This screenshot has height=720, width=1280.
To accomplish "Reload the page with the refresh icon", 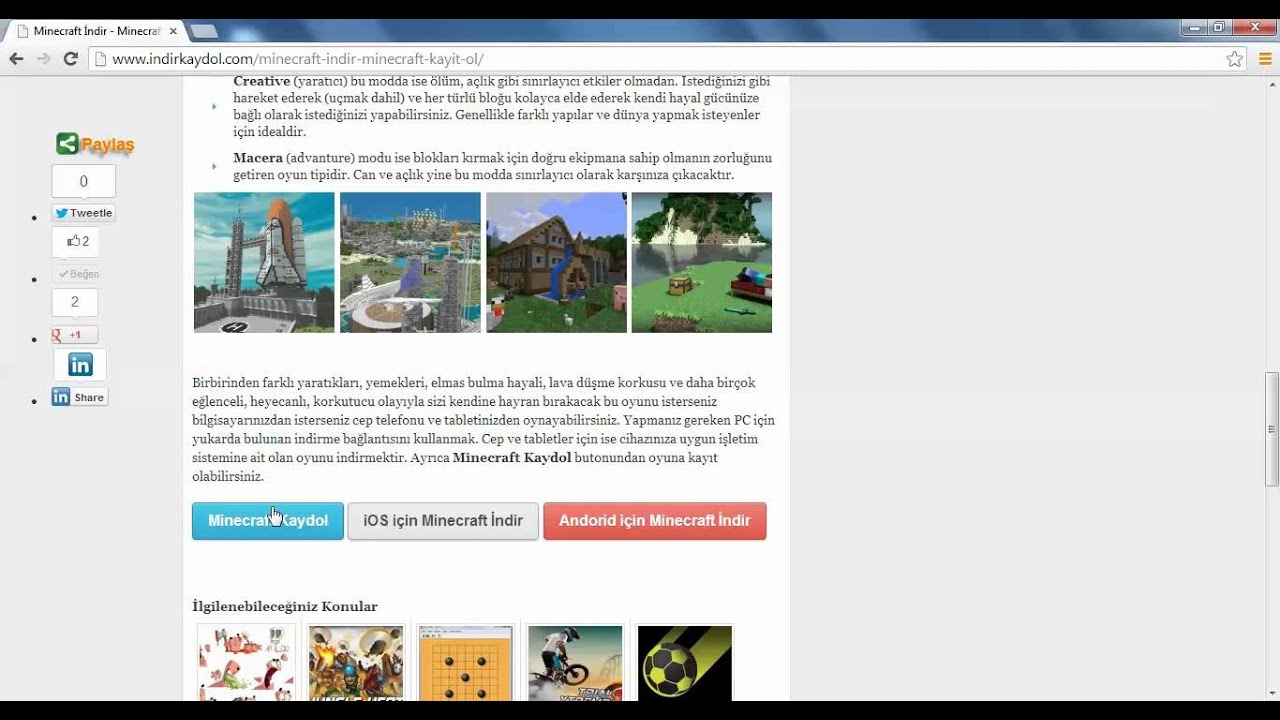I will coord(70,59).
